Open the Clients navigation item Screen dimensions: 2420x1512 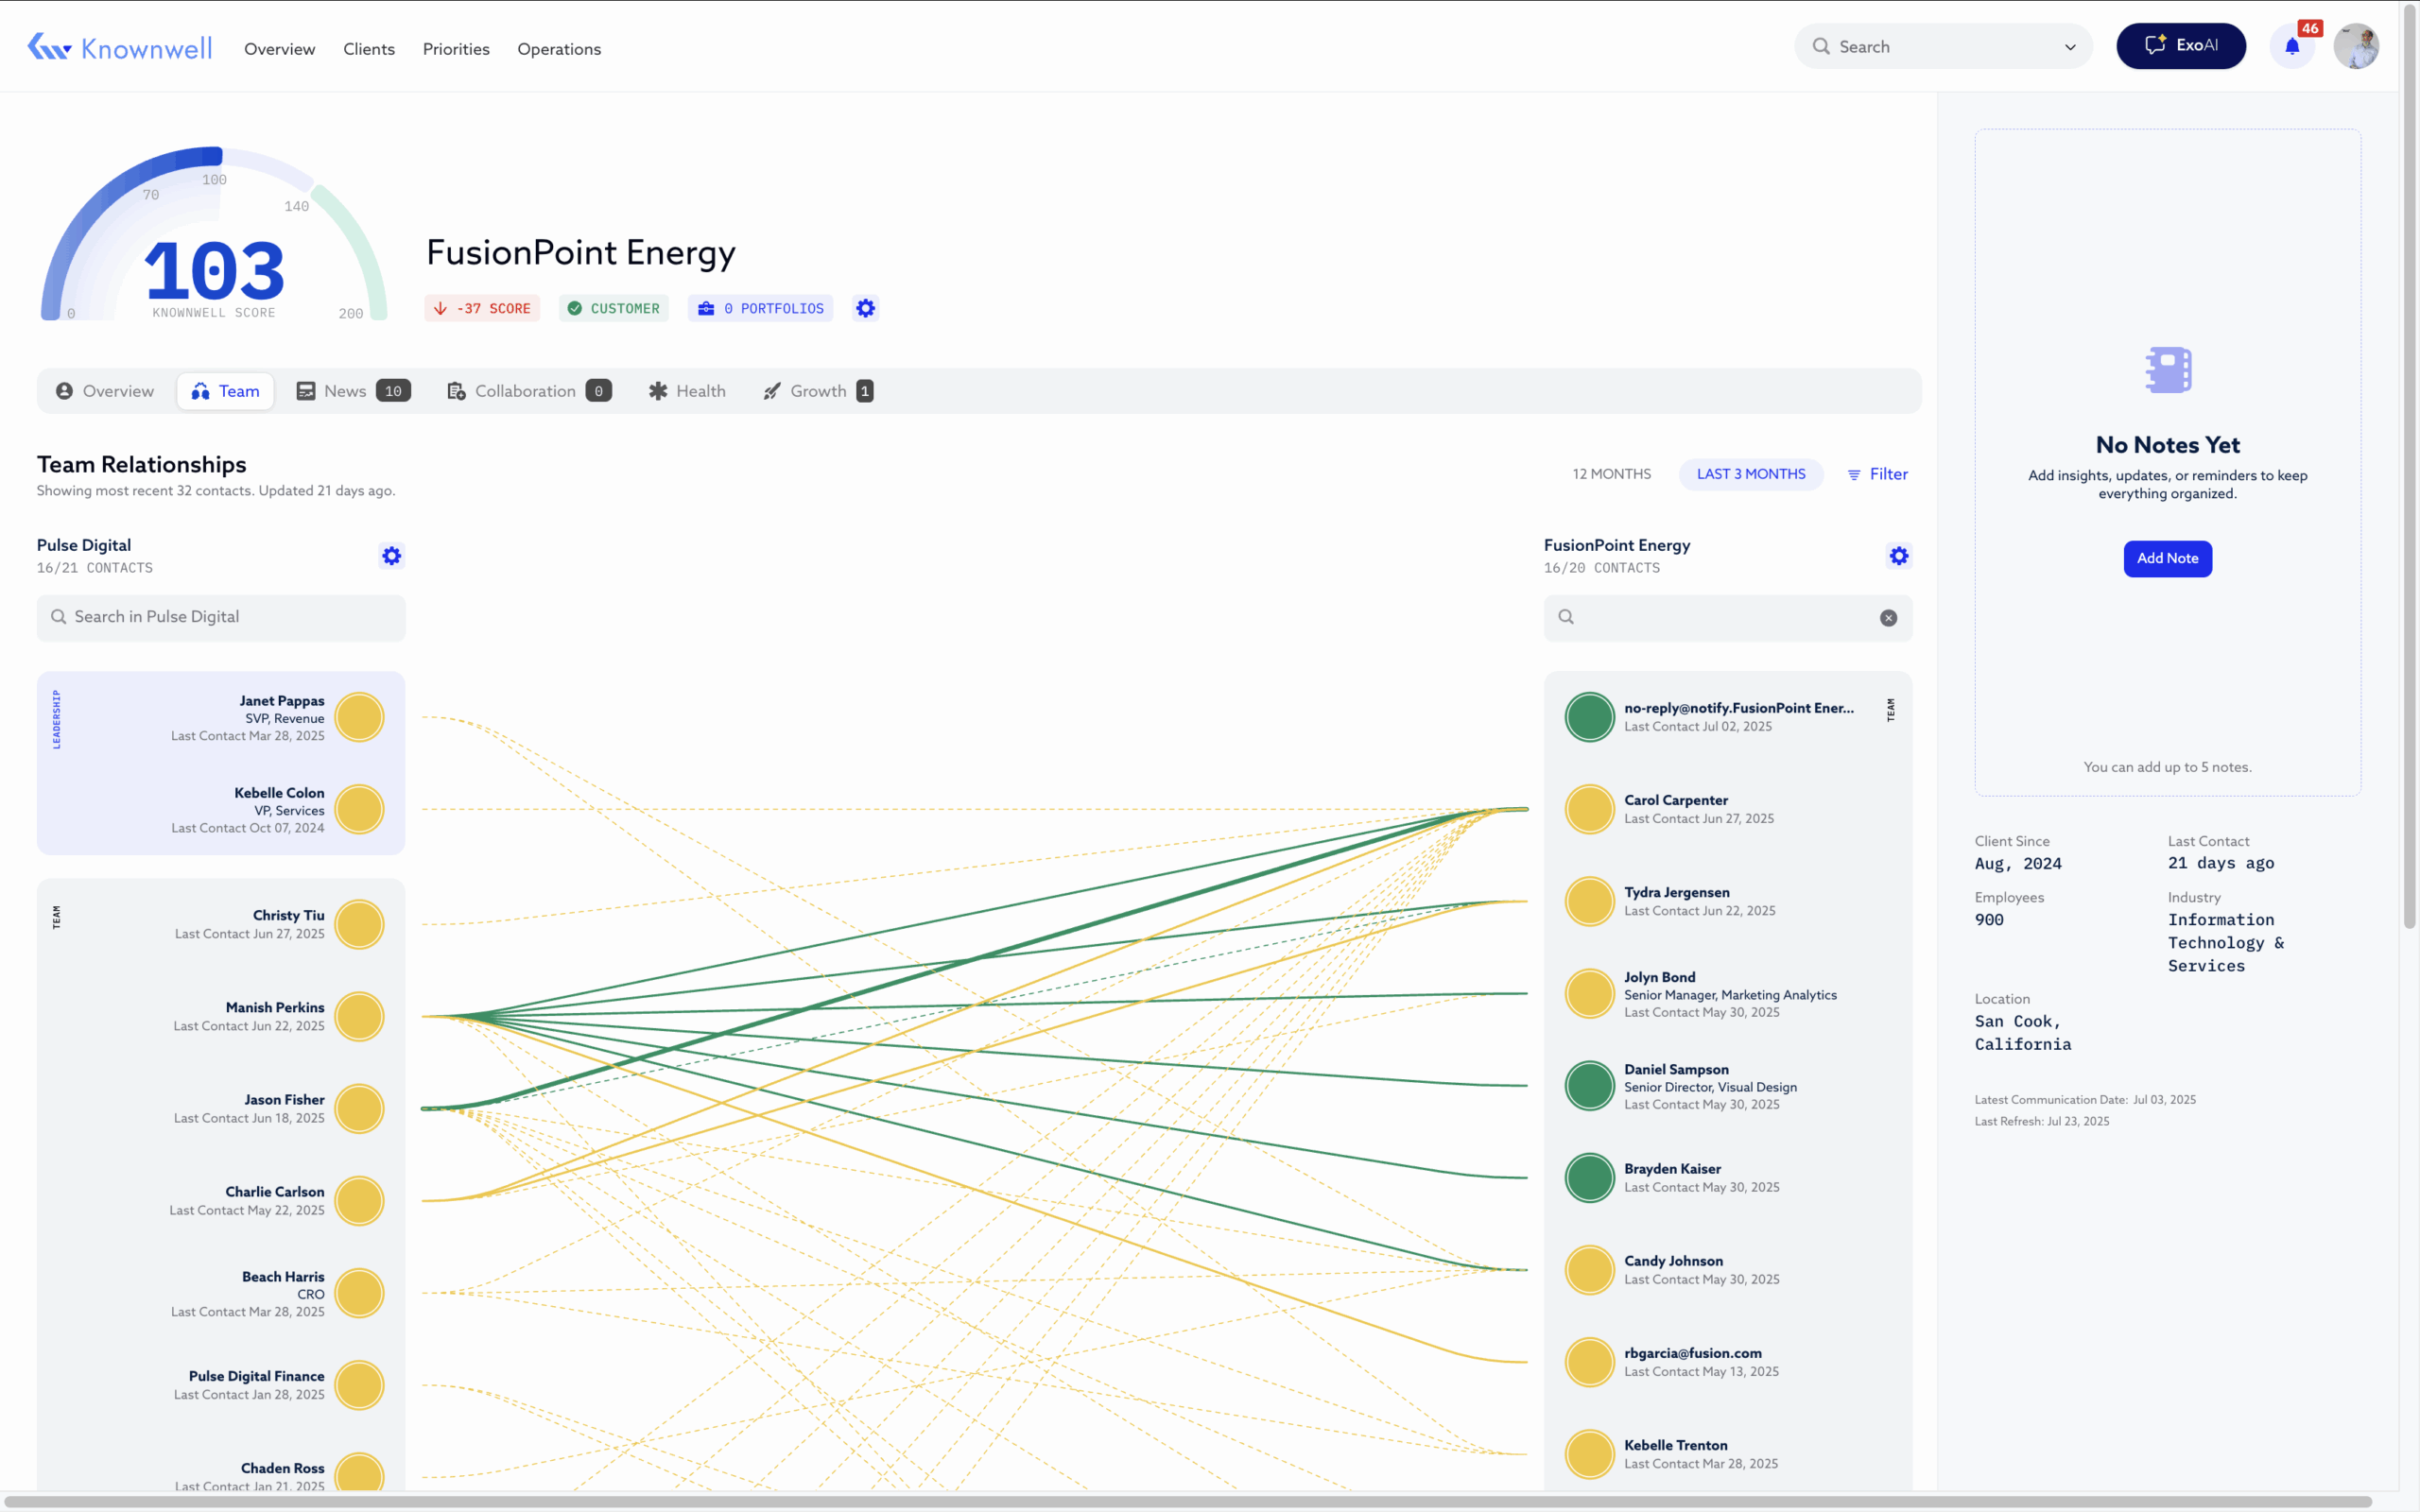[369, 49]
